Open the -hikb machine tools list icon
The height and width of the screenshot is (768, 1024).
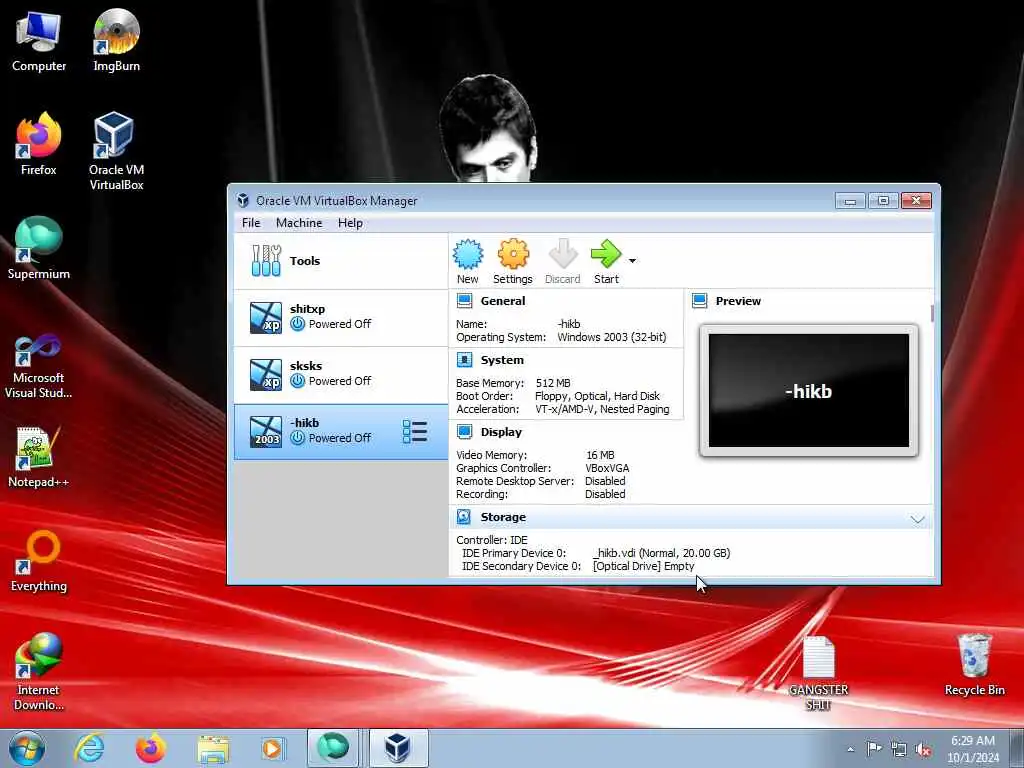click(415, 432)
